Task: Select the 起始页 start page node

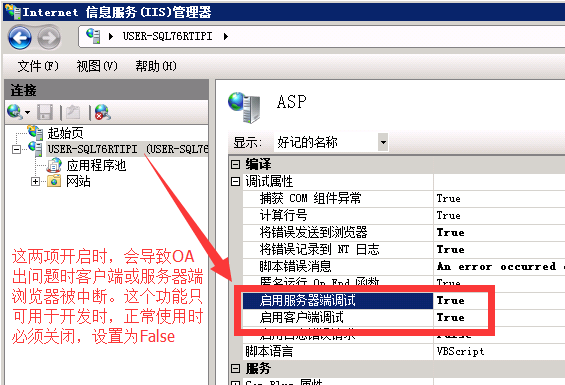Action: click(x=65, y=133)
